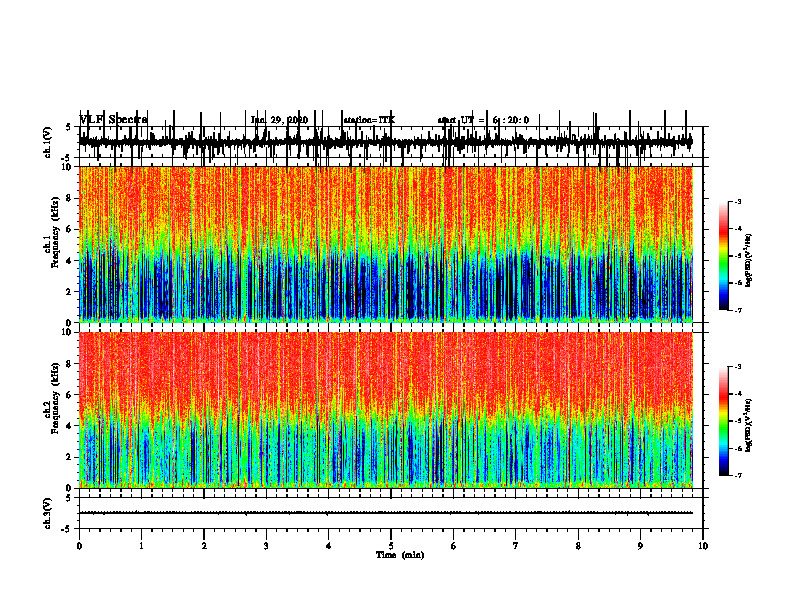Select the ch.2 spectrogram colorbar
Viewport: 792px width, 612px height.
(x=724, y=421)
